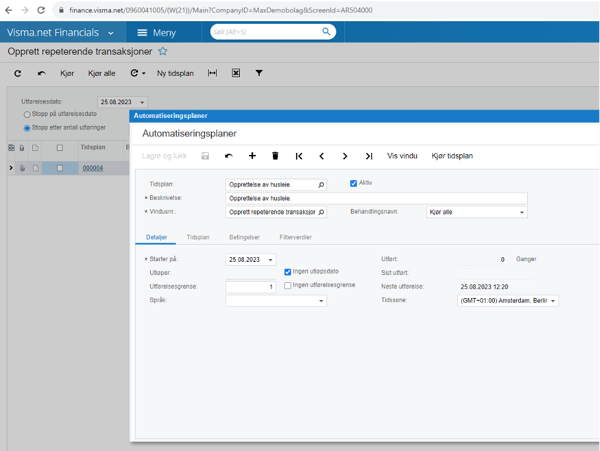Viewport: 600px width, 451px height.
Task: Jump to first schedule record
Action: pyautogui.click(x=299, y=156)
